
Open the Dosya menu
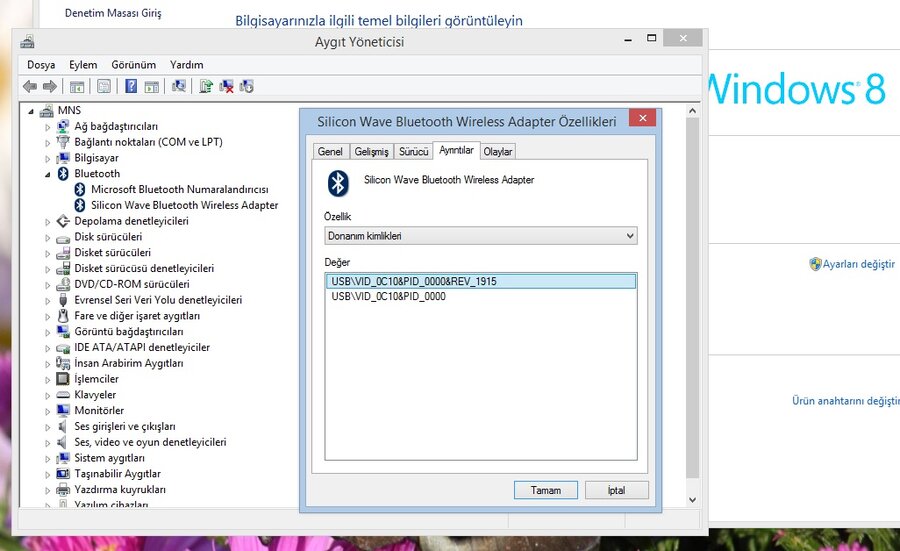(41, 65)
